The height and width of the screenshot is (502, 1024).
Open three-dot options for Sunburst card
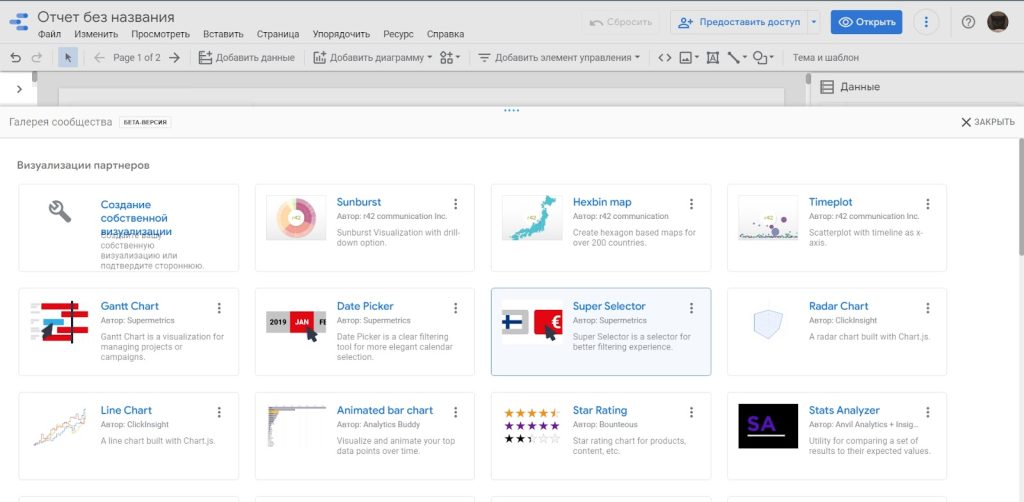(x=455, y=204)
